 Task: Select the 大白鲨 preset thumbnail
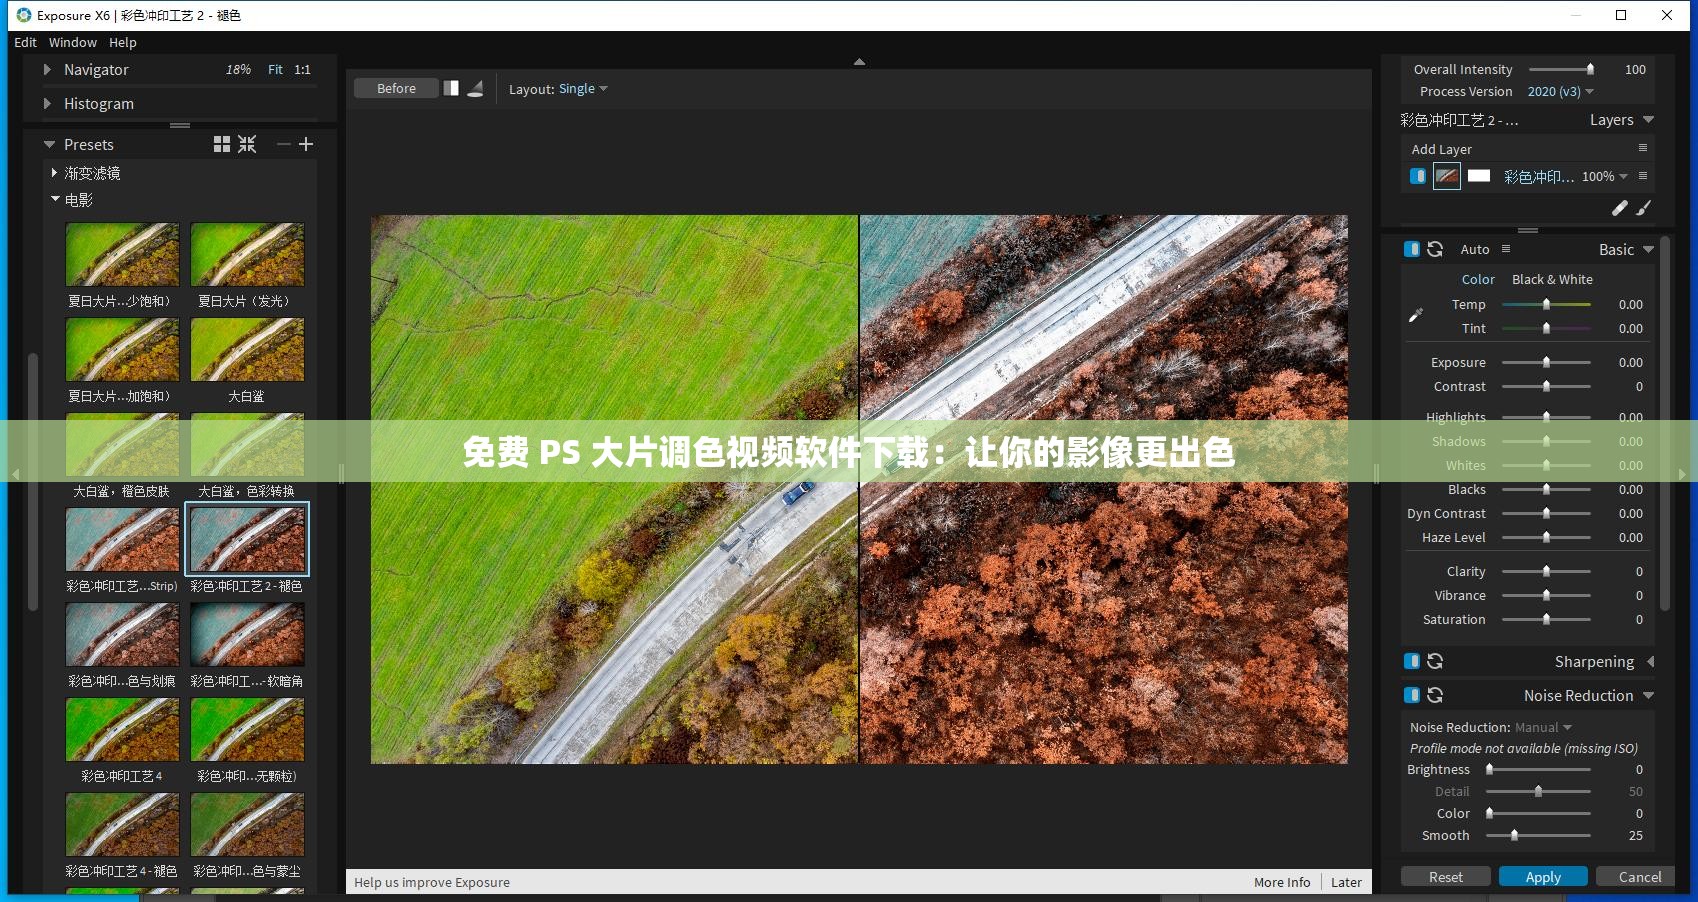pos(247,350)
